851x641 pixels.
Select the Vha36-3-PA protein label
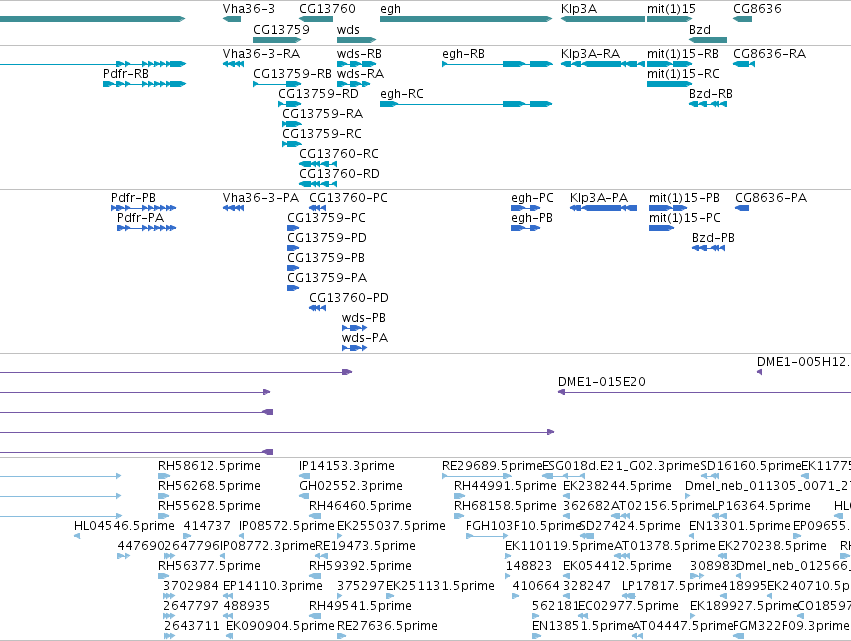[261, 198]
